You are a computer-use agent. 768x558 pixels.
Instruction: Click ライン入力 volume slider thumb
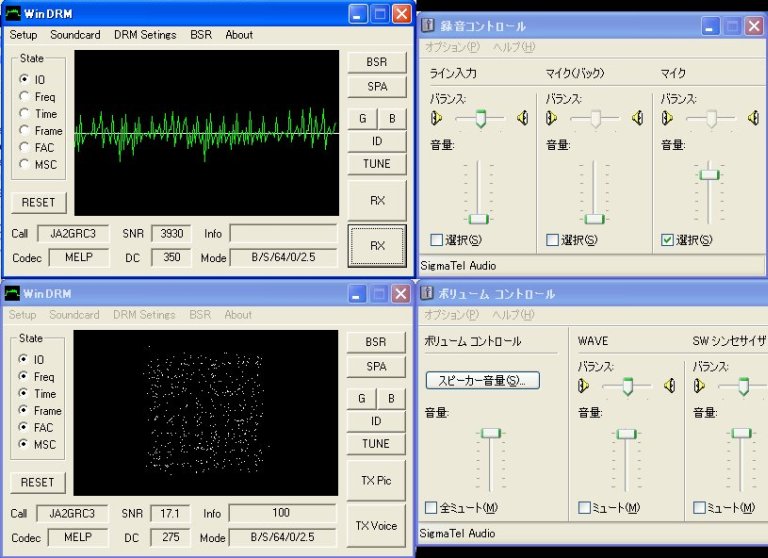click(479, 219)
